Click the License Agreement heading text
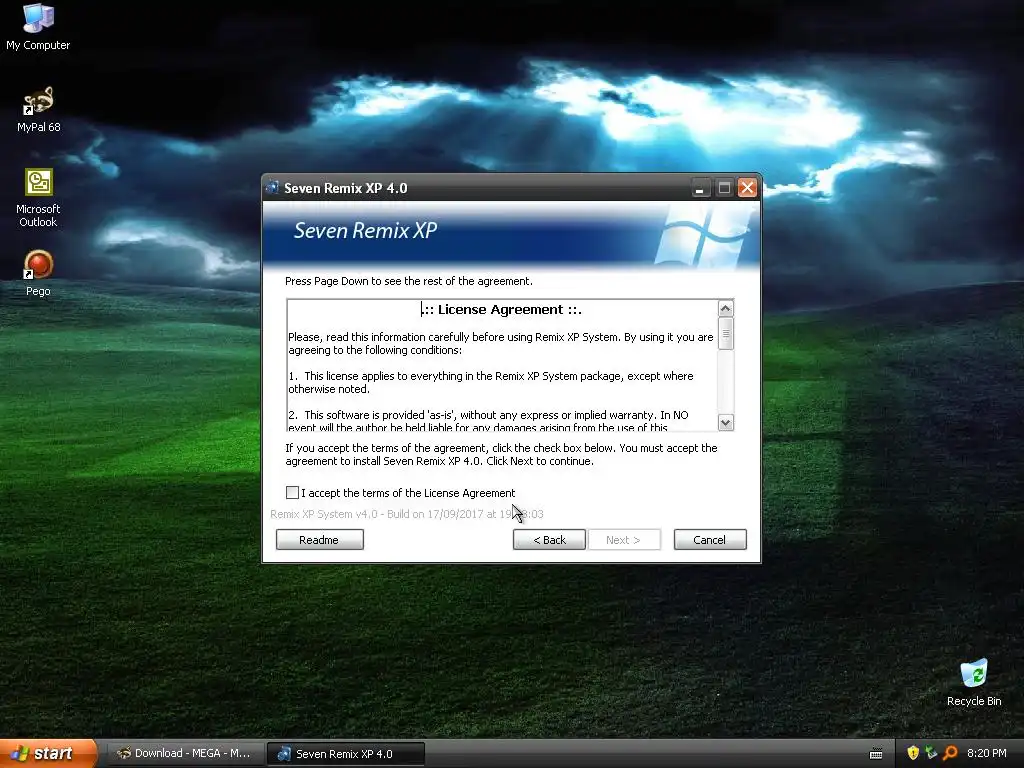 click(501, 310)
